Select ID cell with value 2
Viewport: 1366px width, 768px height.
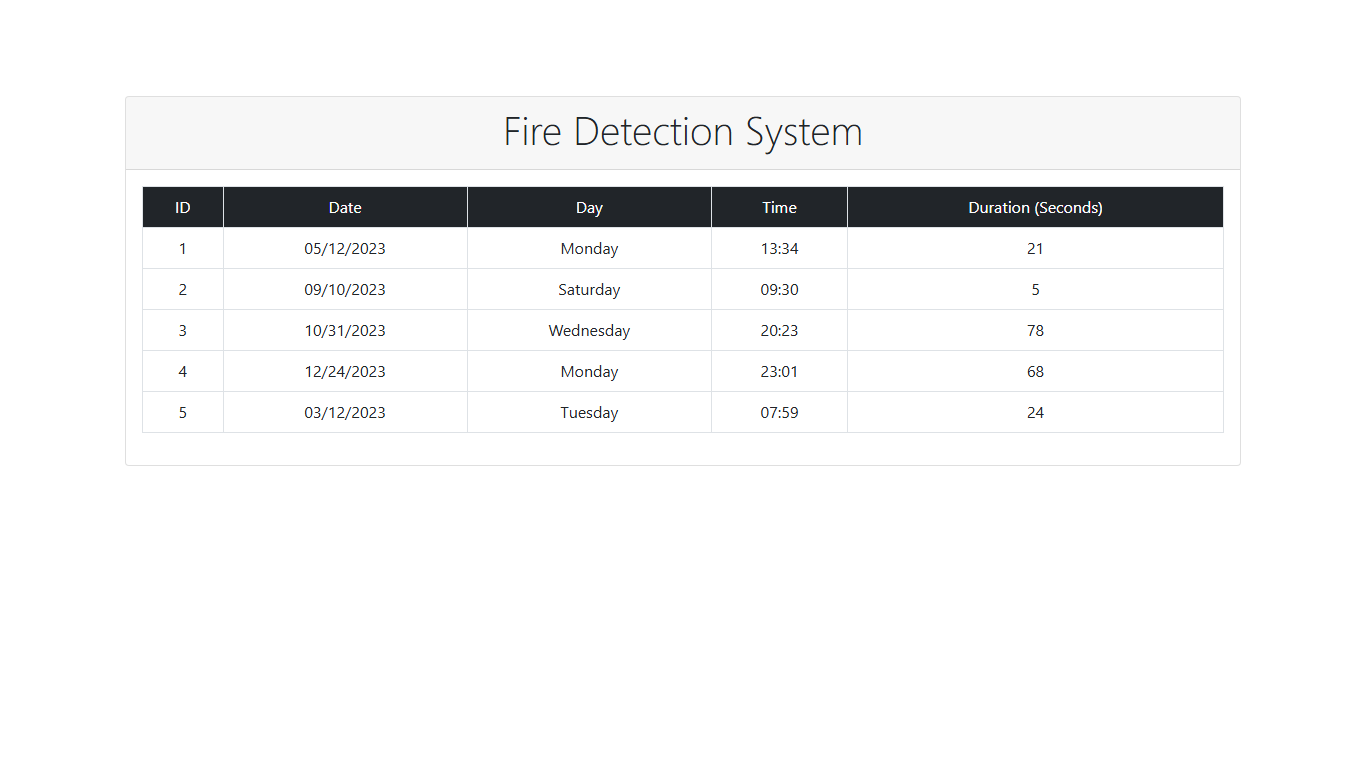coord(183,289)
